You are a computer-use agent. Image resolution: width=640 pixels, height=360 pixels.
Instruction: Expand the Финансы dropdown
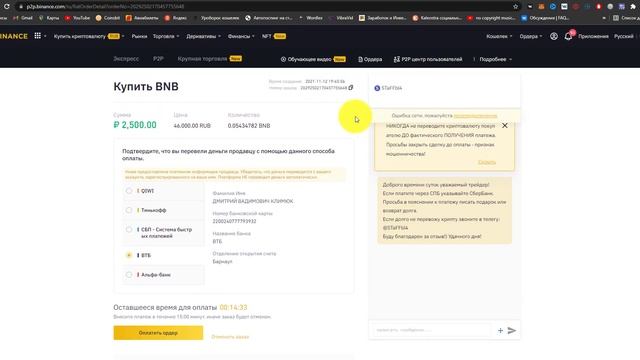click(x=241, y=36)
